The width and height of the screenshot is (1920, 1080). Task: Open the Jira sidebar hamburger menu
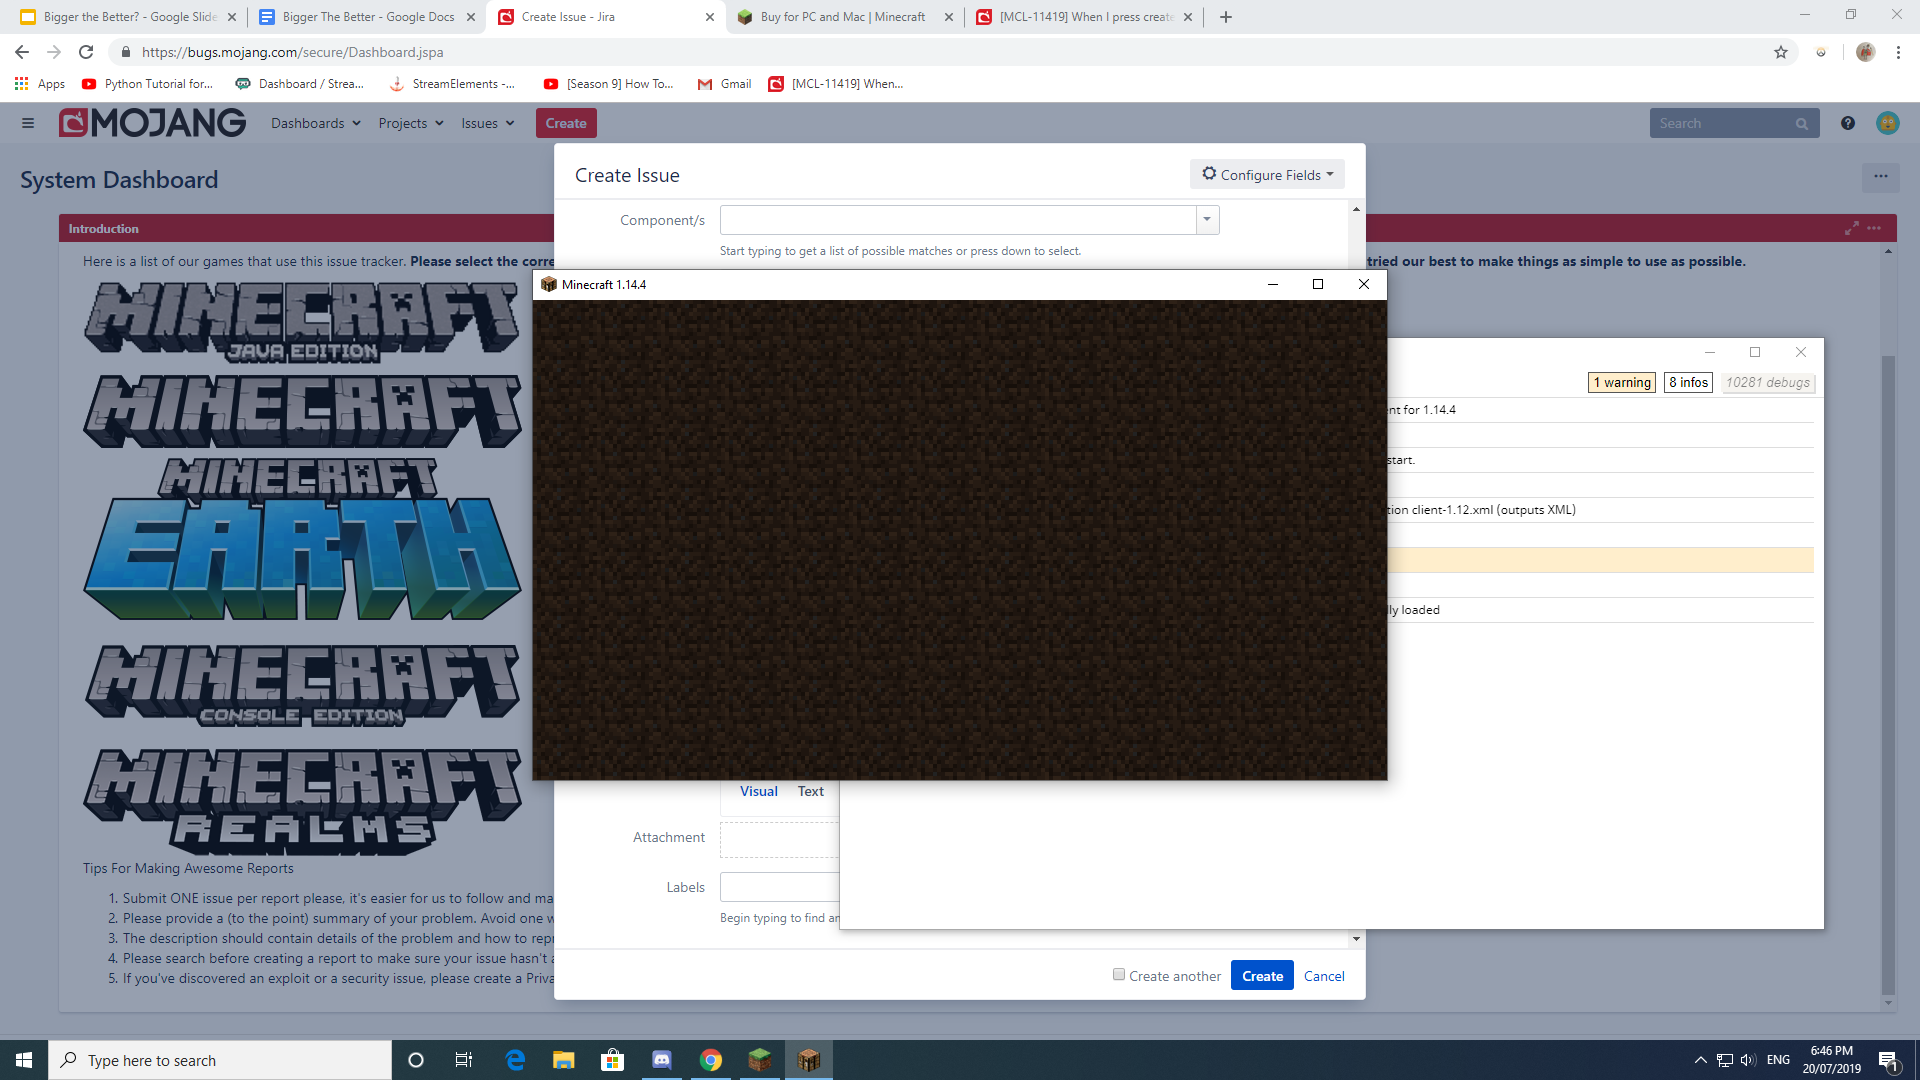coord(28,123)
